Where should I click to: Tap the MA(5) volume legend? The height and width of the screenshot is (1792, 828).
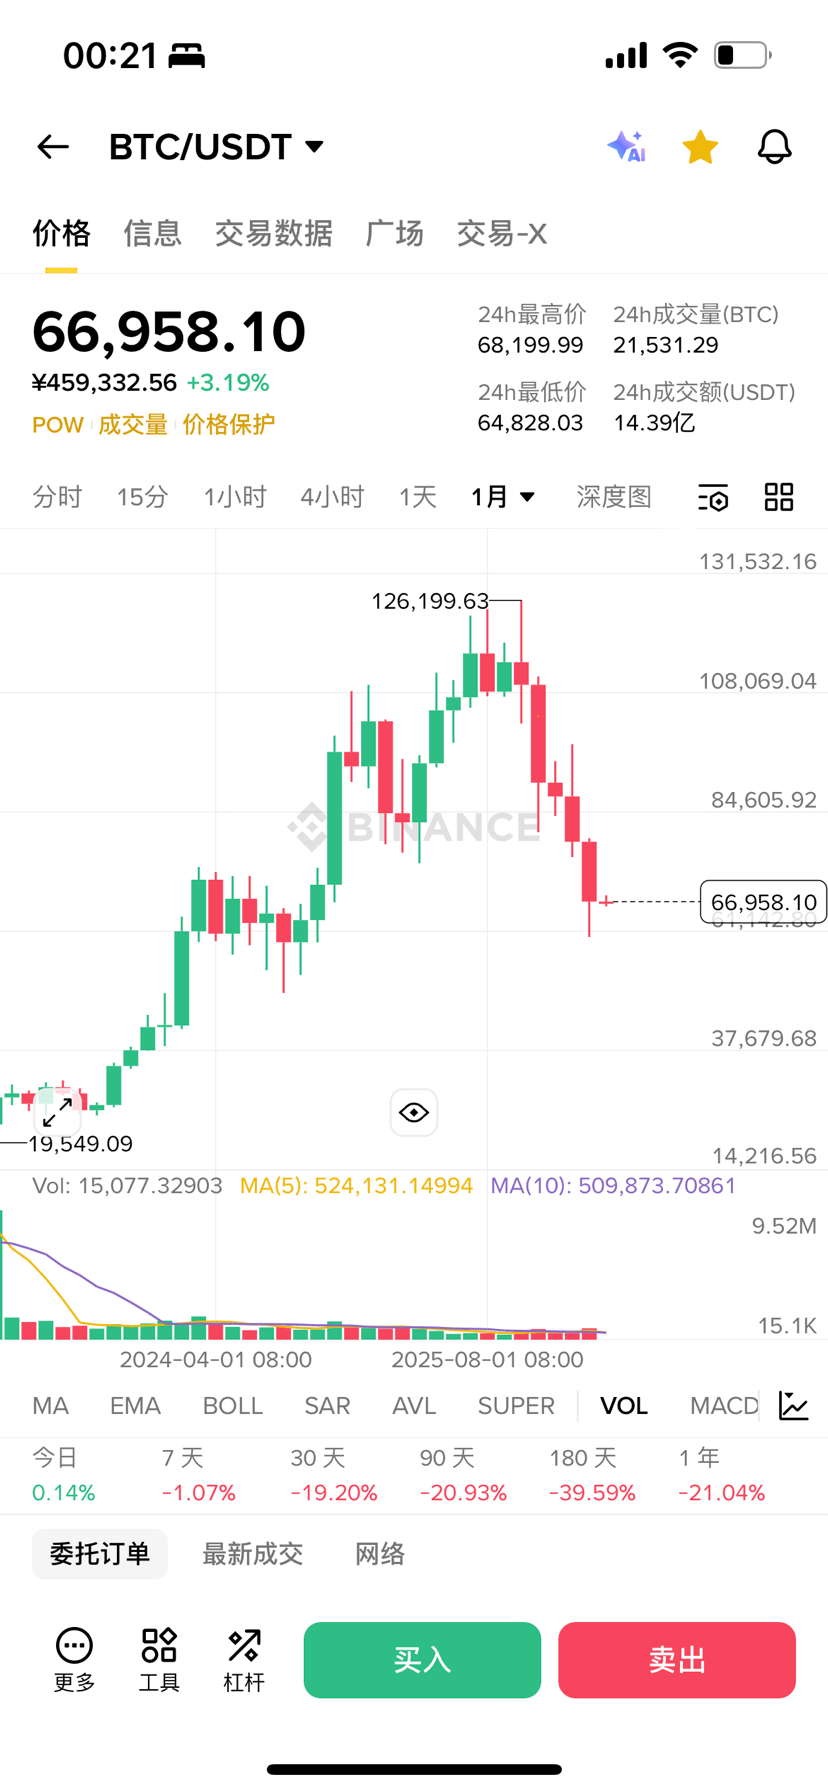[356, 1186]
